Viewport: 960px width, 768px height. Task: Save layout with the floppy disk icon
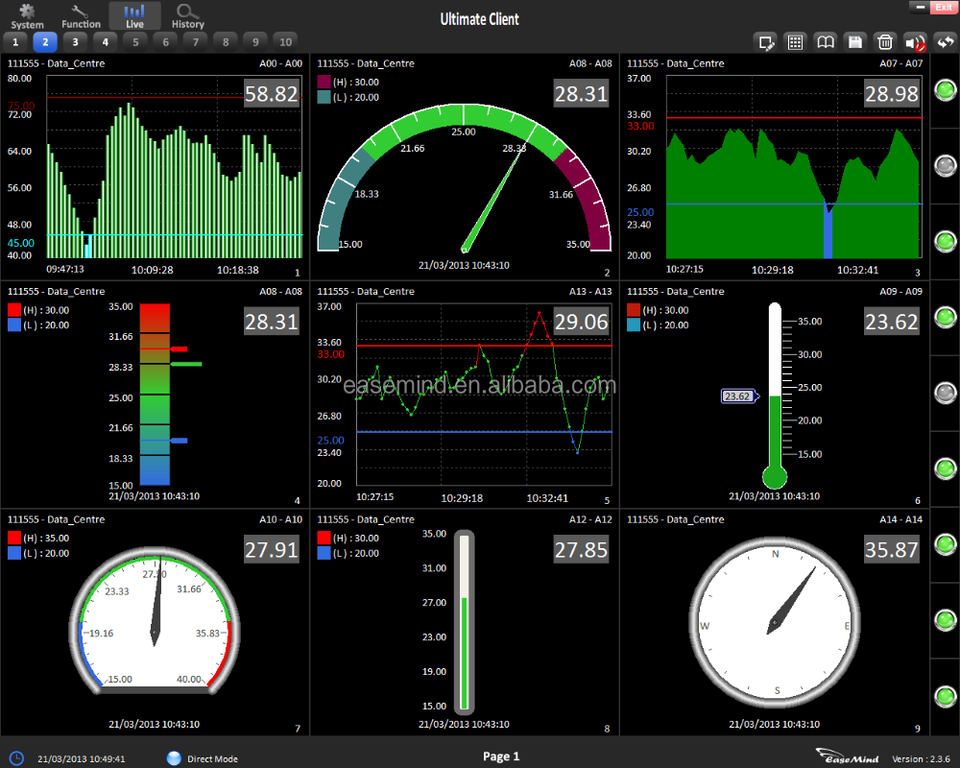855,42
